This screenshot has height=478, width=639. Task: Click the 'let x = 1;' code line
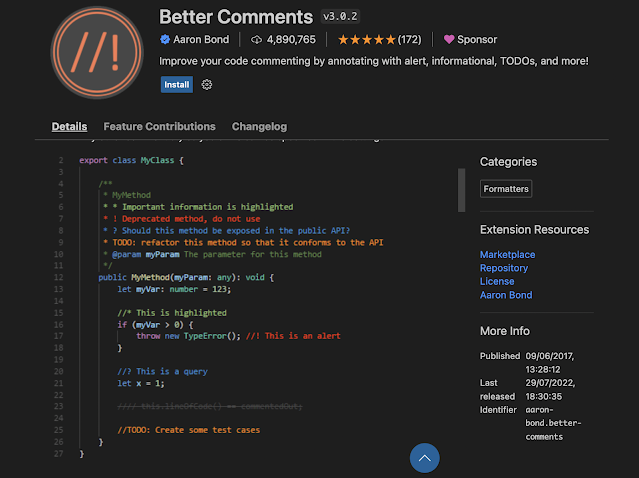point(141,383)
